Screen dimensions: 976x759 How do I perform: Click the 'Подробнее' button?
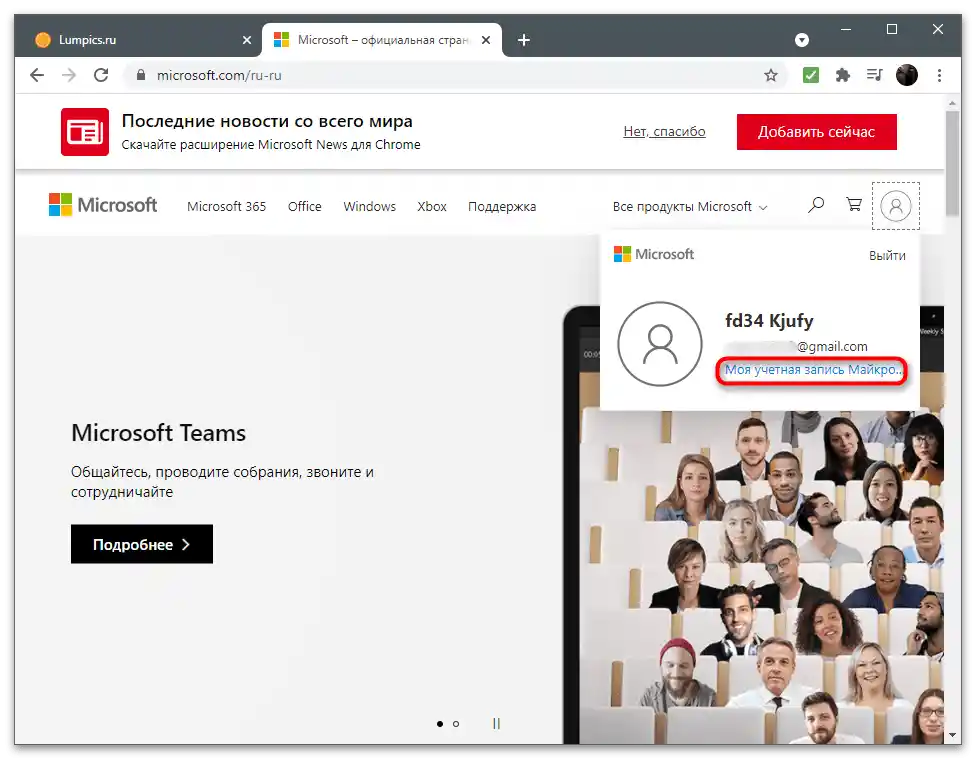142,544
